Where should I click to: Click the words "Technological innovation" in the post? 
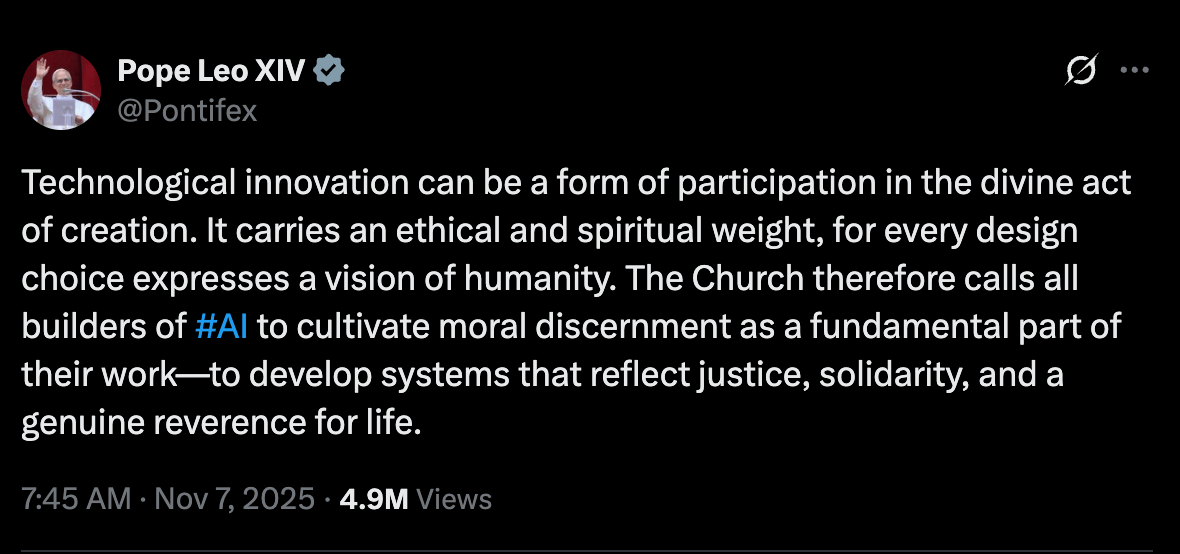coord(214,184)
